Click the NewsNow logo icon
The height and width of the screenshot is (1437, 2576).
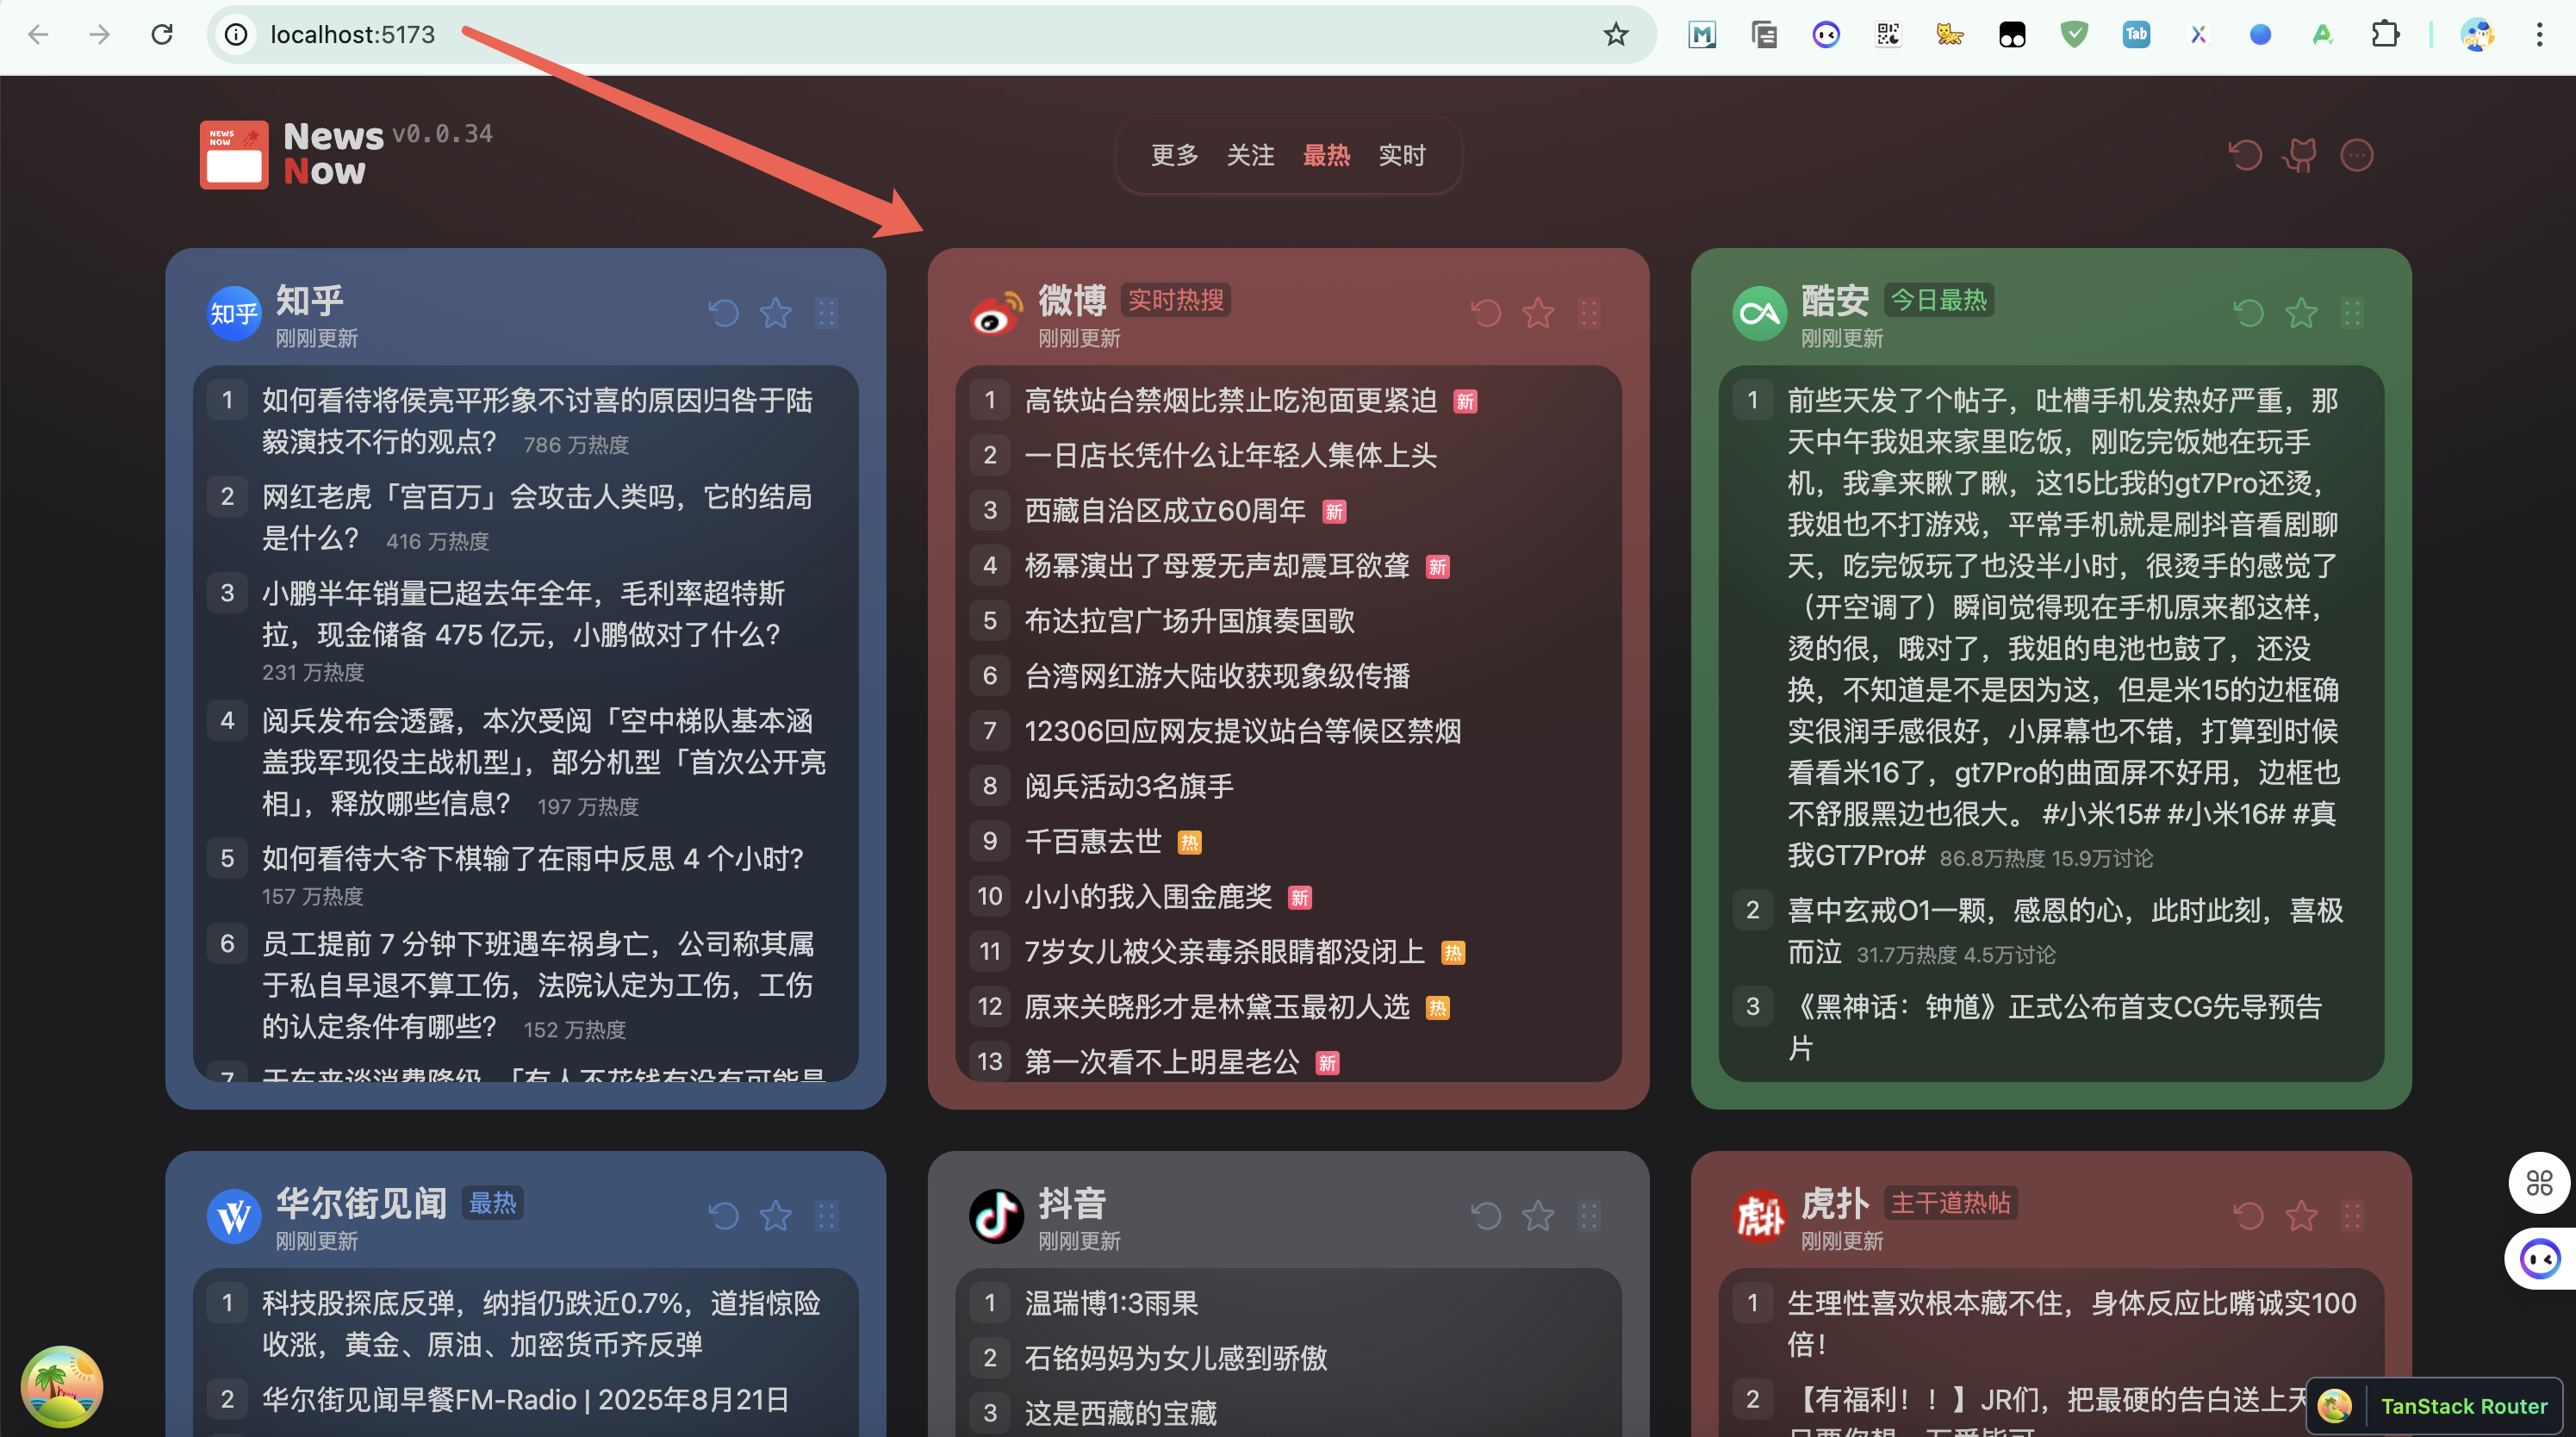point(234,155)
